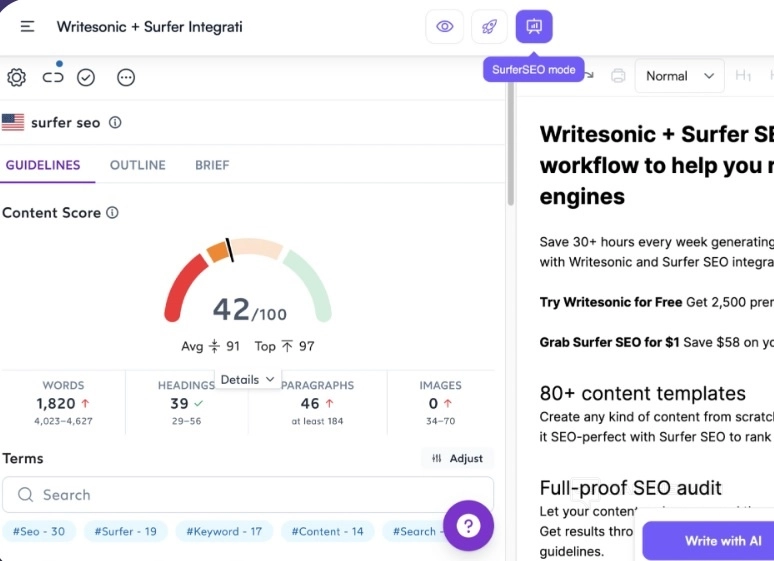The width and height of the screenshot is (774, 561).
Task: Click the link share icon
Action: [53, 77]
